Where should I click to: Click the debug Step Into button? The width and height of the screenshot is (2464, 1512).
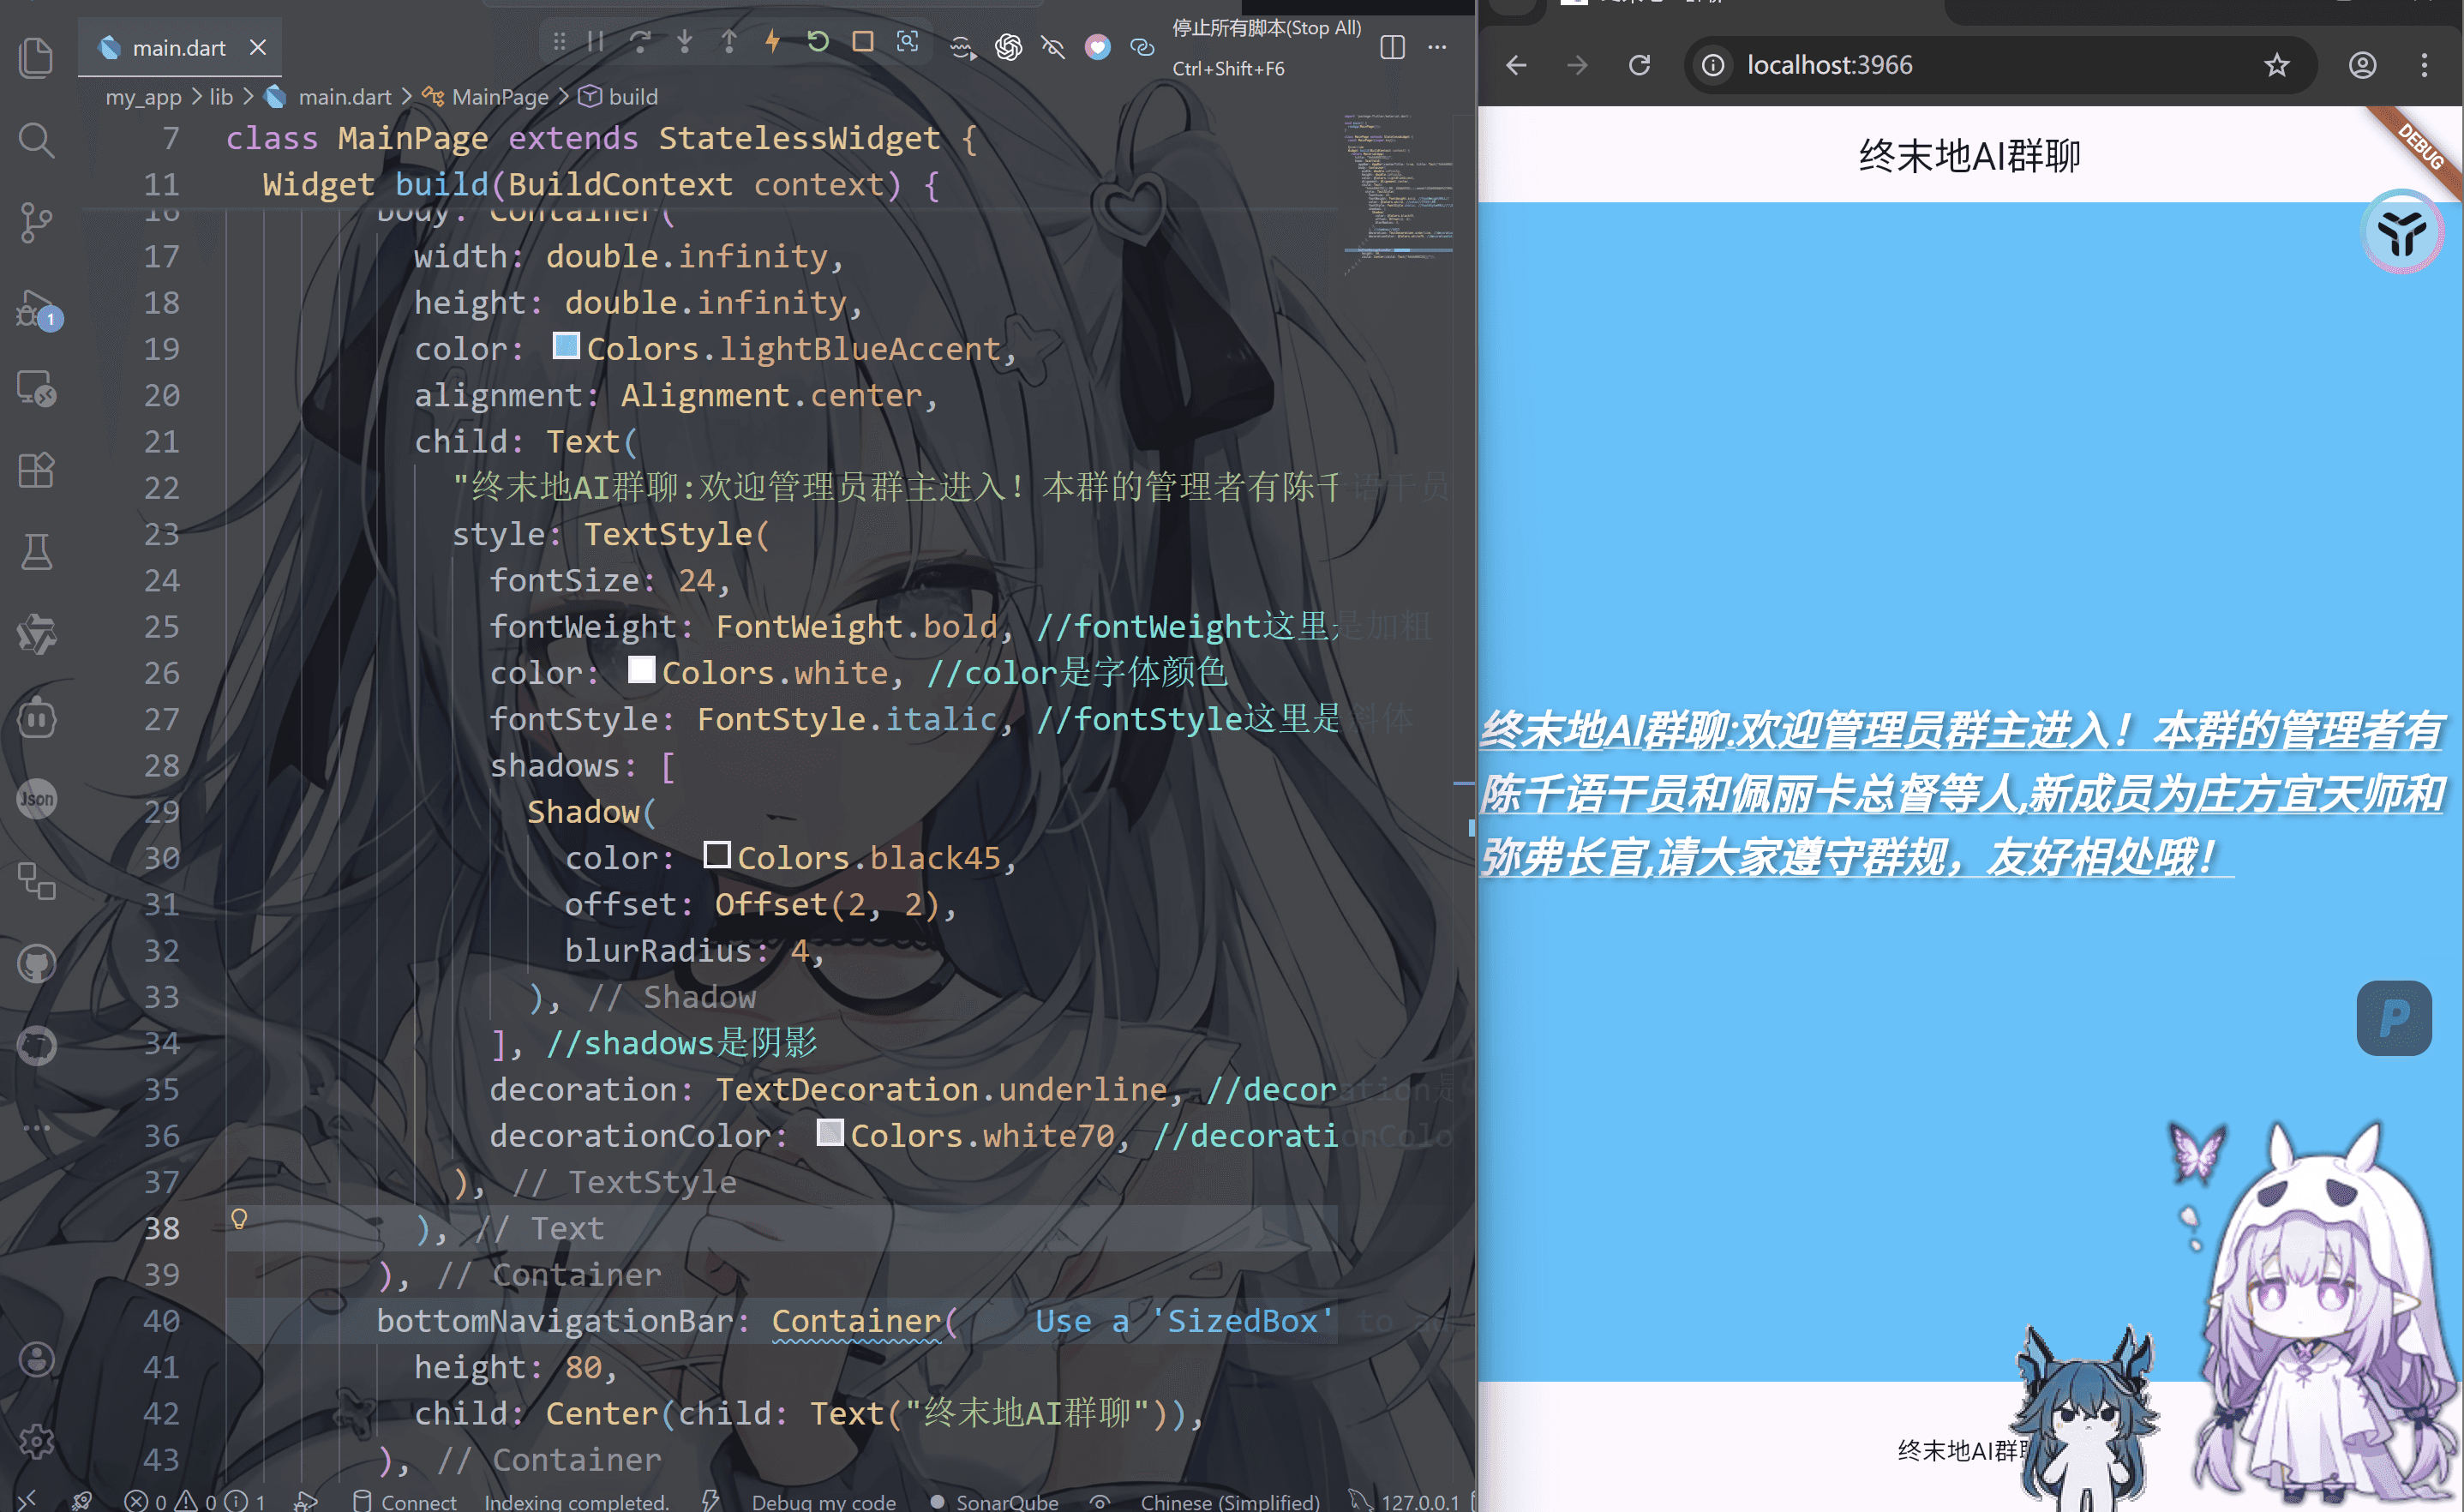pyautogui.click(x=685, y=42)
